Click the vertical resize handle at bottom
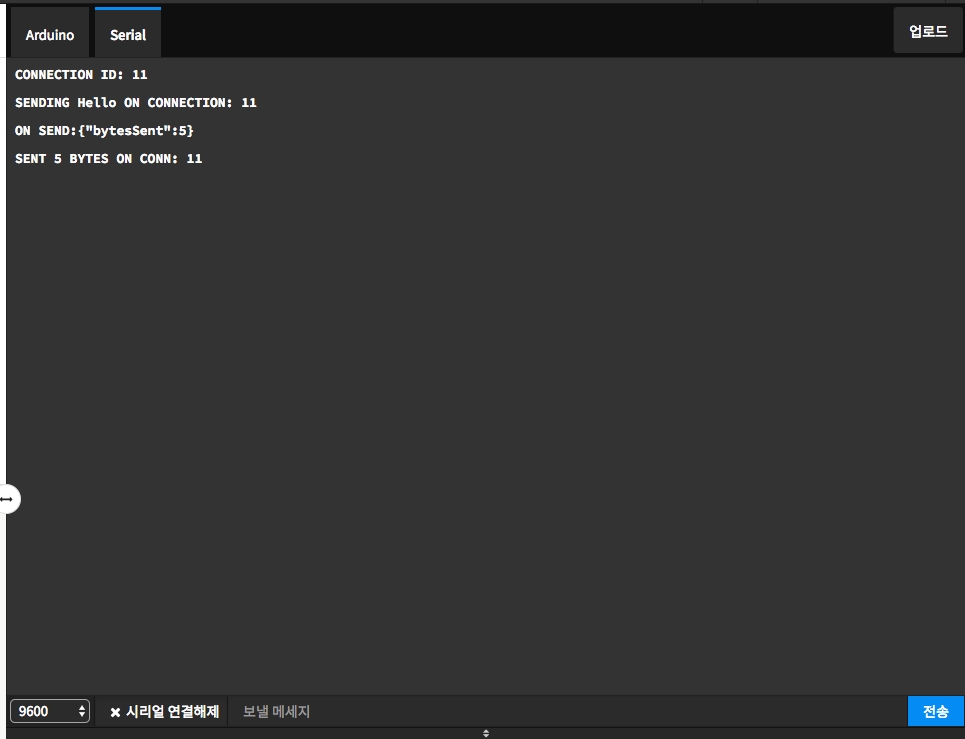 pos(486,733)
